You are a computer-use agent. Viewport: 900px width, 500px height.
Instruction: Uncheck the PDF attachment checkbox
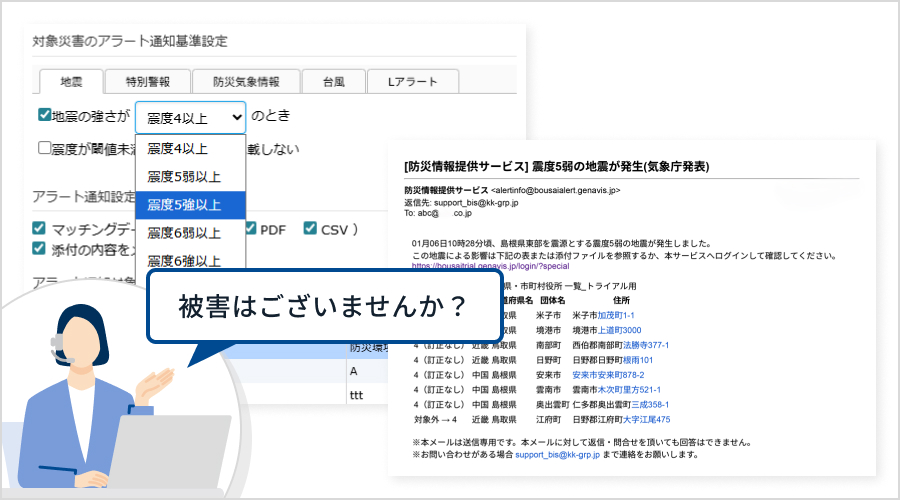[251, 228]
